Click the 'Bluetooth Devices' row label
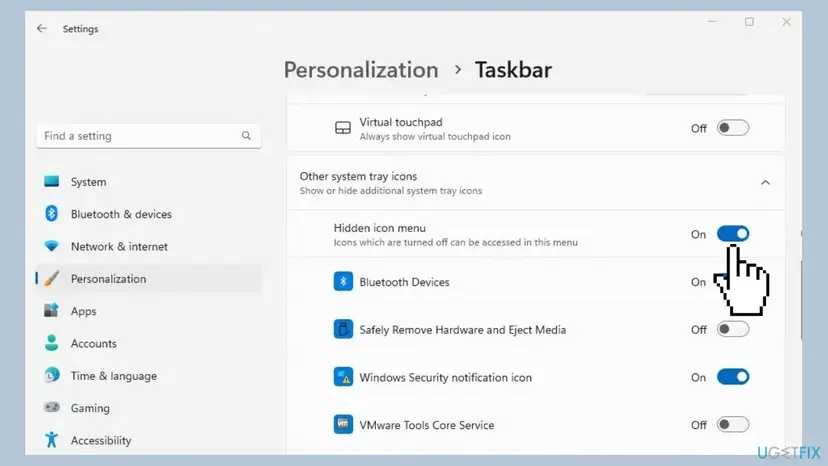The width and height of the screenshot is (828, 466). point(404,282)
